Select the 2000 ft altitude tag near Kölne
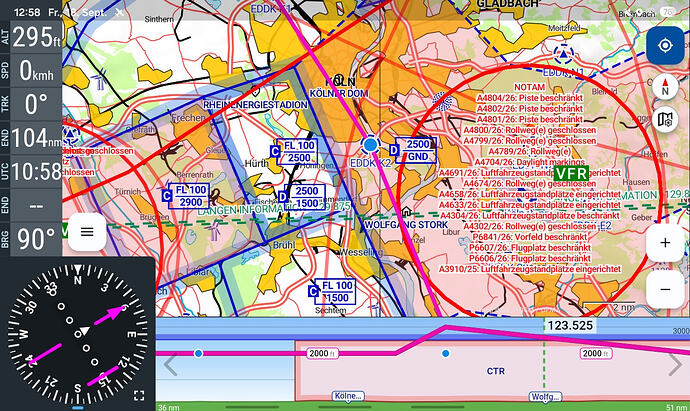 [x=323, y=353]
